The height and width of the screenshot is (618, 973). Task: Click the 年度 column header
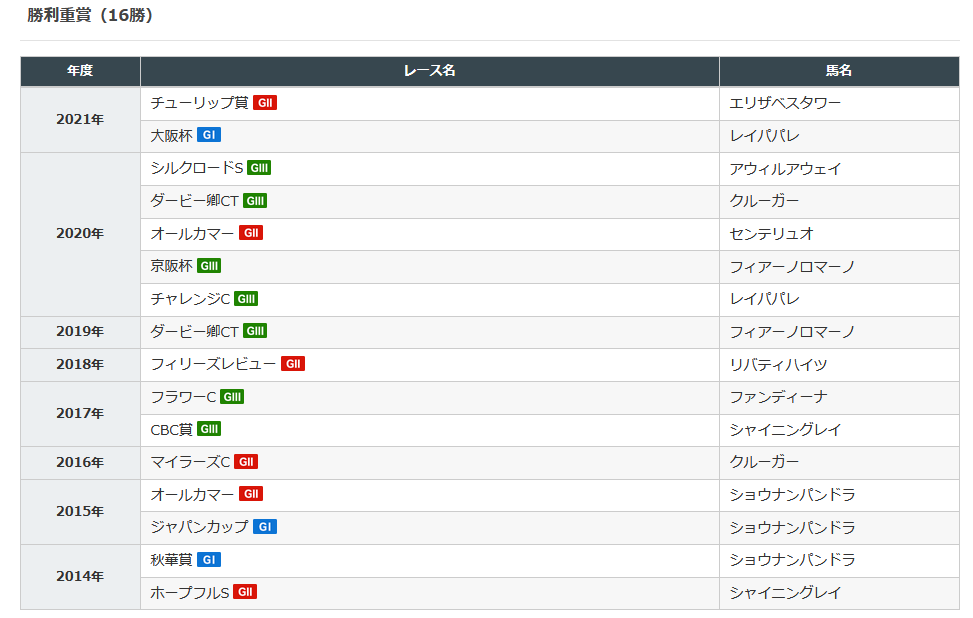coord(80,71)
